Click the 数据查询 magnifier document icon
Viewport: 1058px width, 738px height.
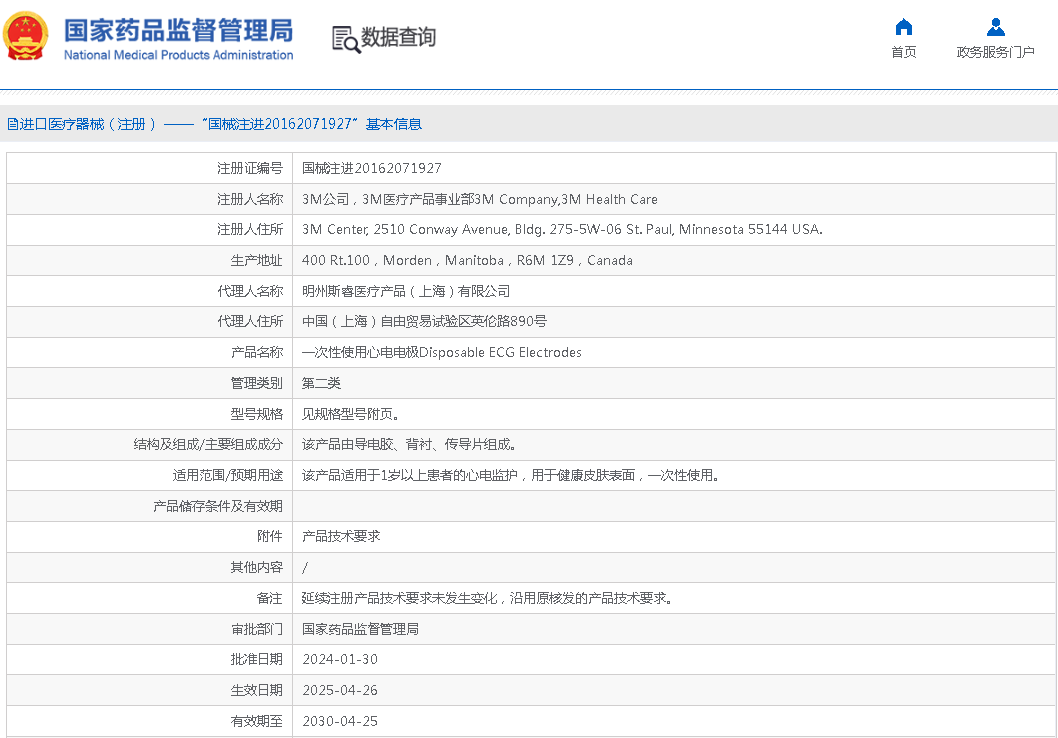[345, 39]
